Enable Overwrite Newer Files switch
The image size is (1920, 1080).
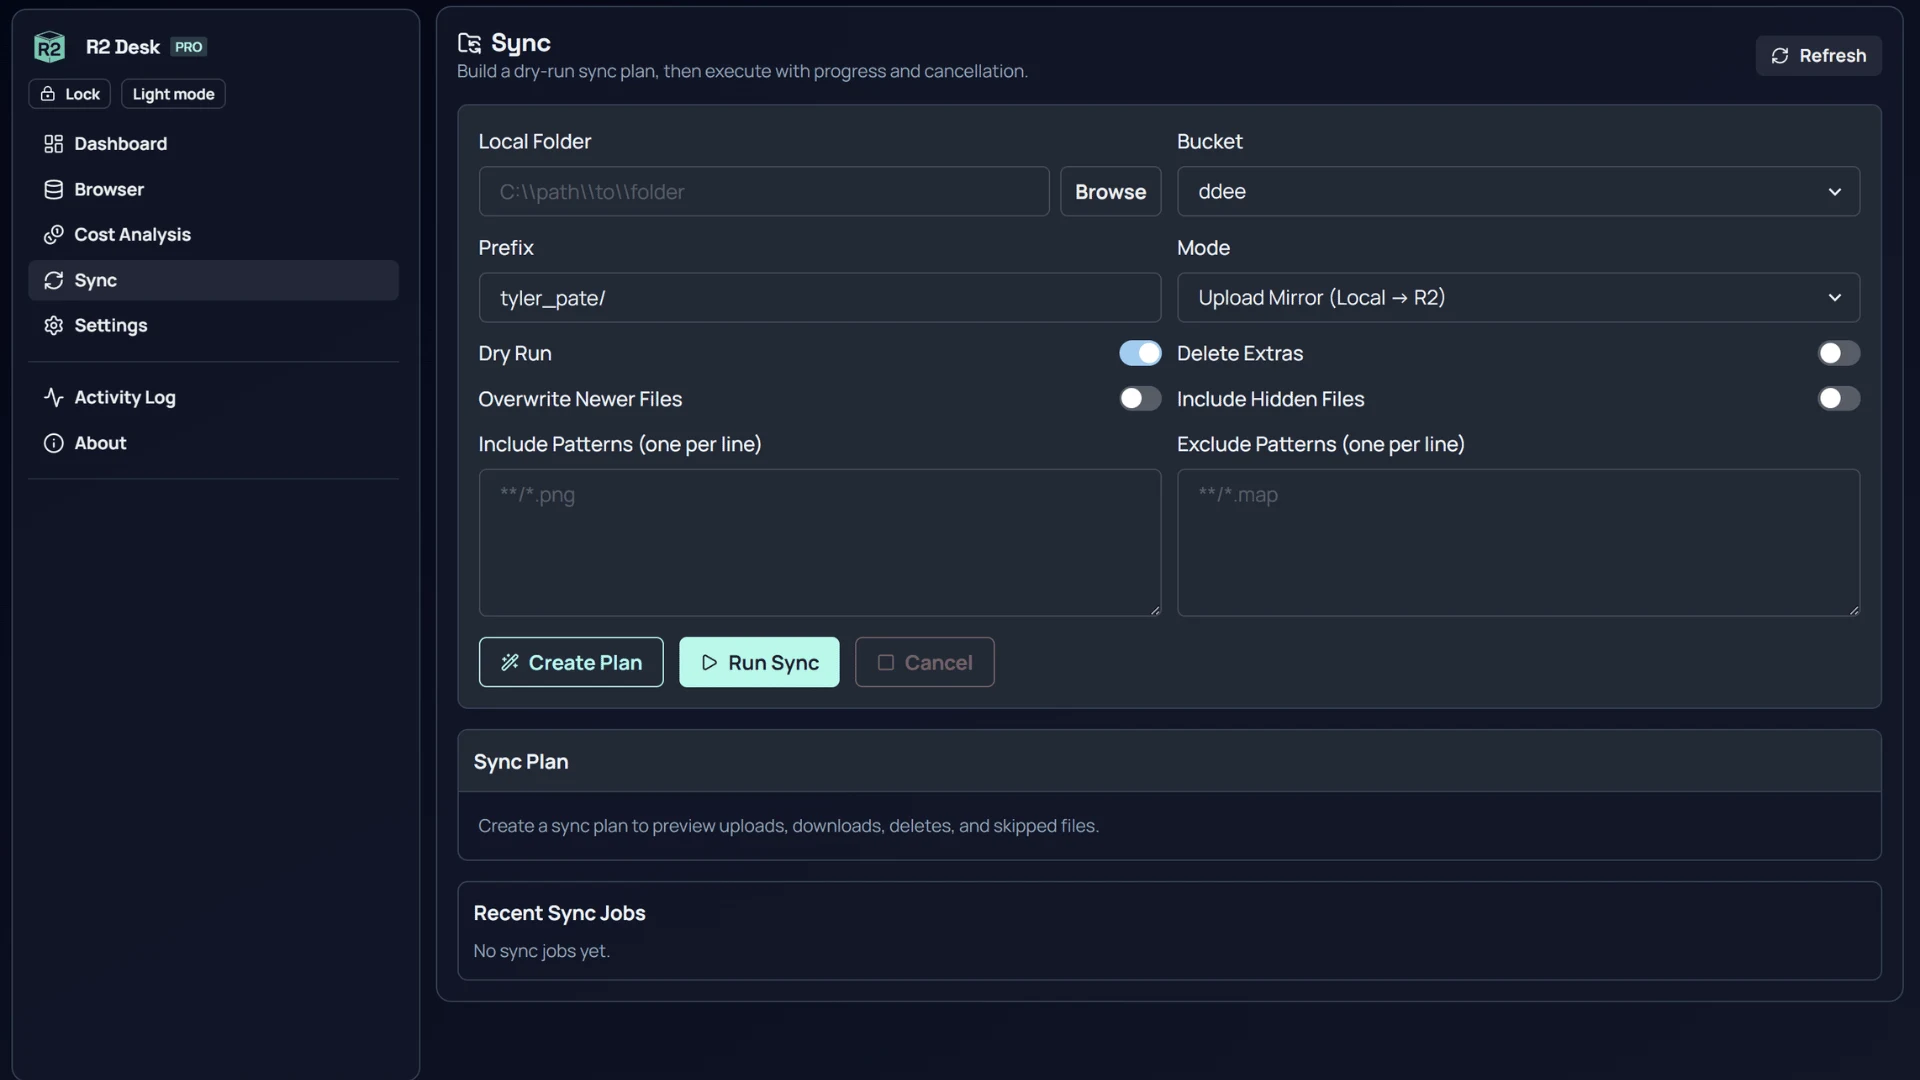pyautogui.click(x=1140, y=399)
